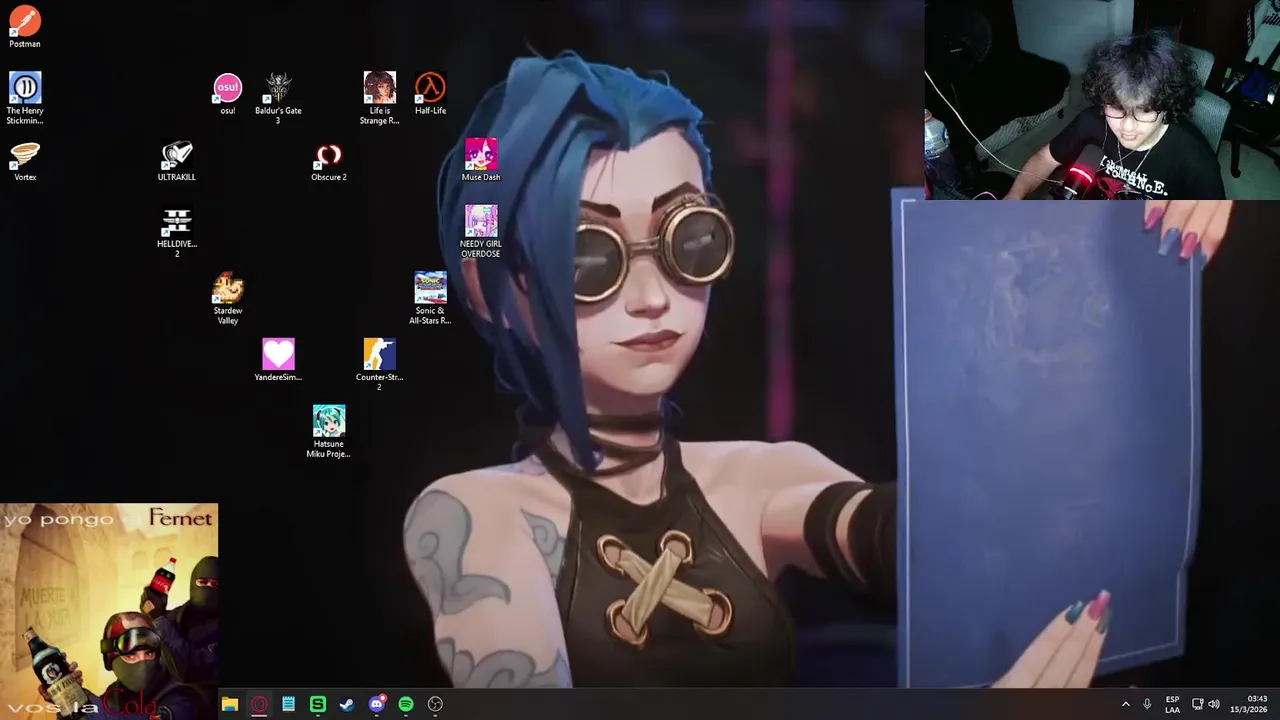Select the osu! desktop icon
Image resolution: width=1280 pixels, height=720 pixels.
227,94
